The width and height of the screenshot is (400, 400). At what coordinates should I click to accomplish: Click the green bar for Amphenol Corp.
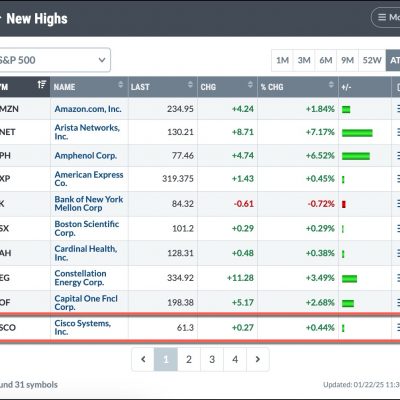click(x=356, y=156)
